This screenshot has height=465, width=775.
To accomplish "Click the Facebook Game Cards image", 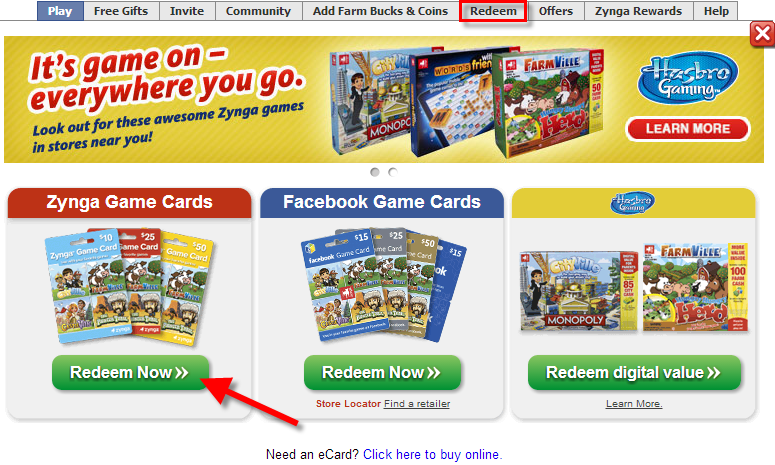I will click(383, 285).
